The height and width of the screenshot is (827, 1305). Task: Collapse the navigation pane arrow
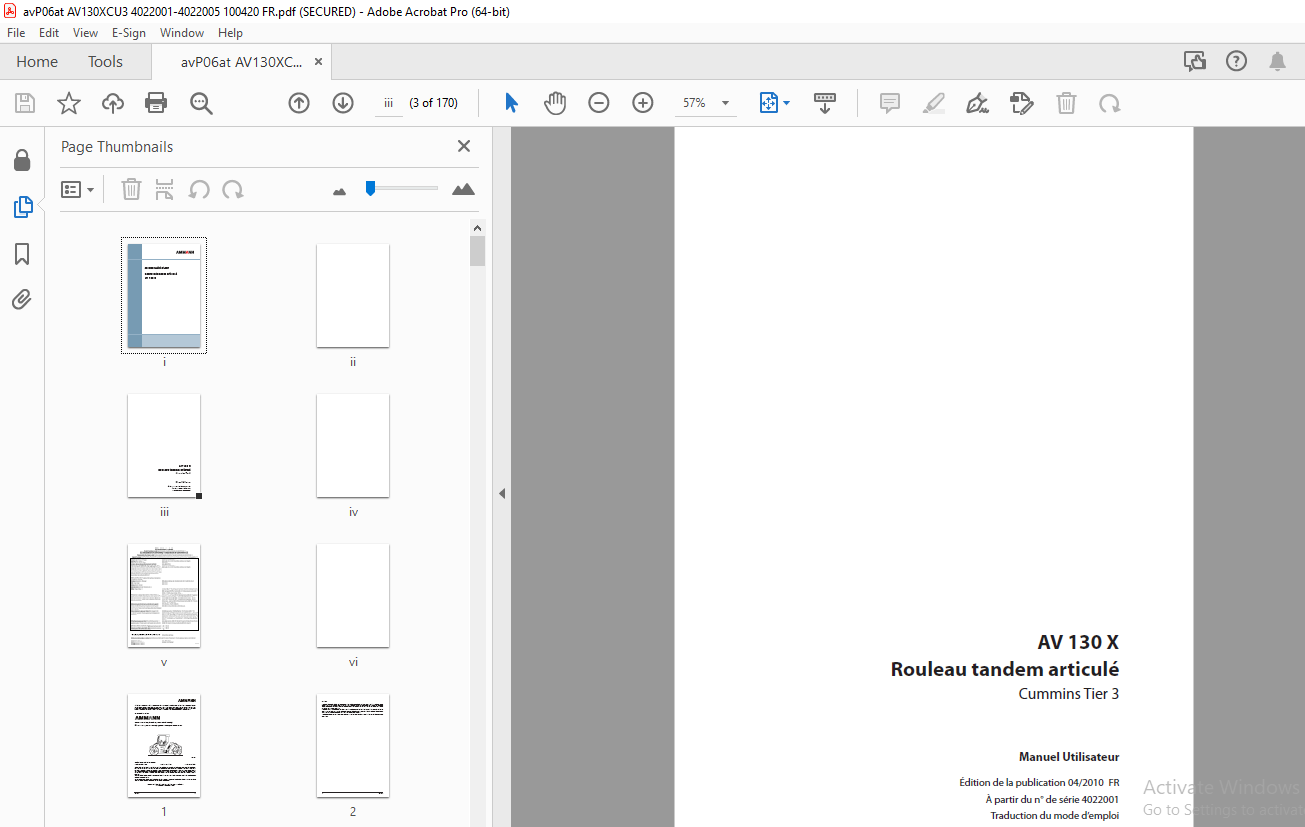[502, 493]
